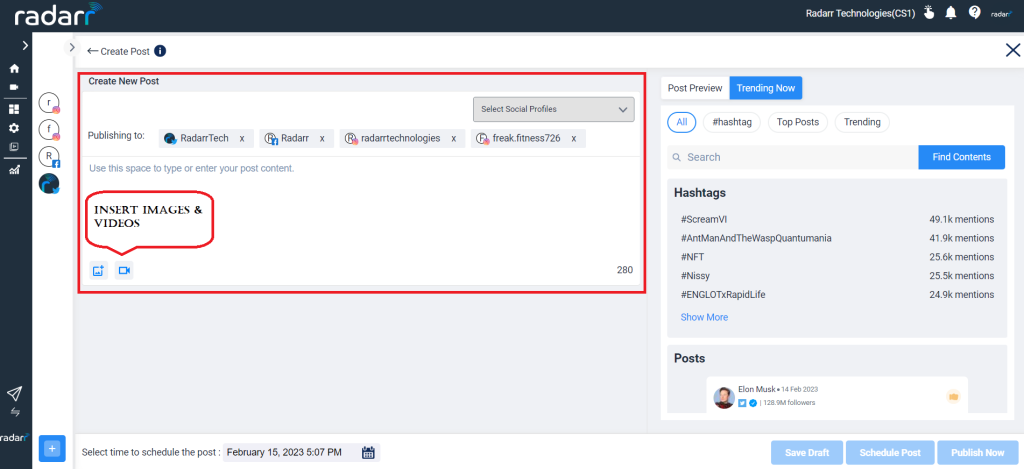Click the orange folder icon on Elon Musk post

coord(953,396)
